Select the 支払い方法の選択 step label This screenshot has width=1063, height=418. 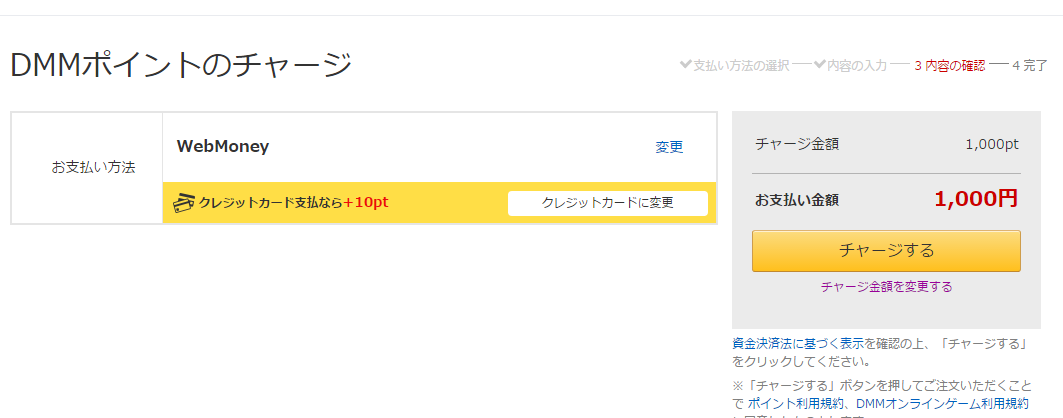click(741, 66)
